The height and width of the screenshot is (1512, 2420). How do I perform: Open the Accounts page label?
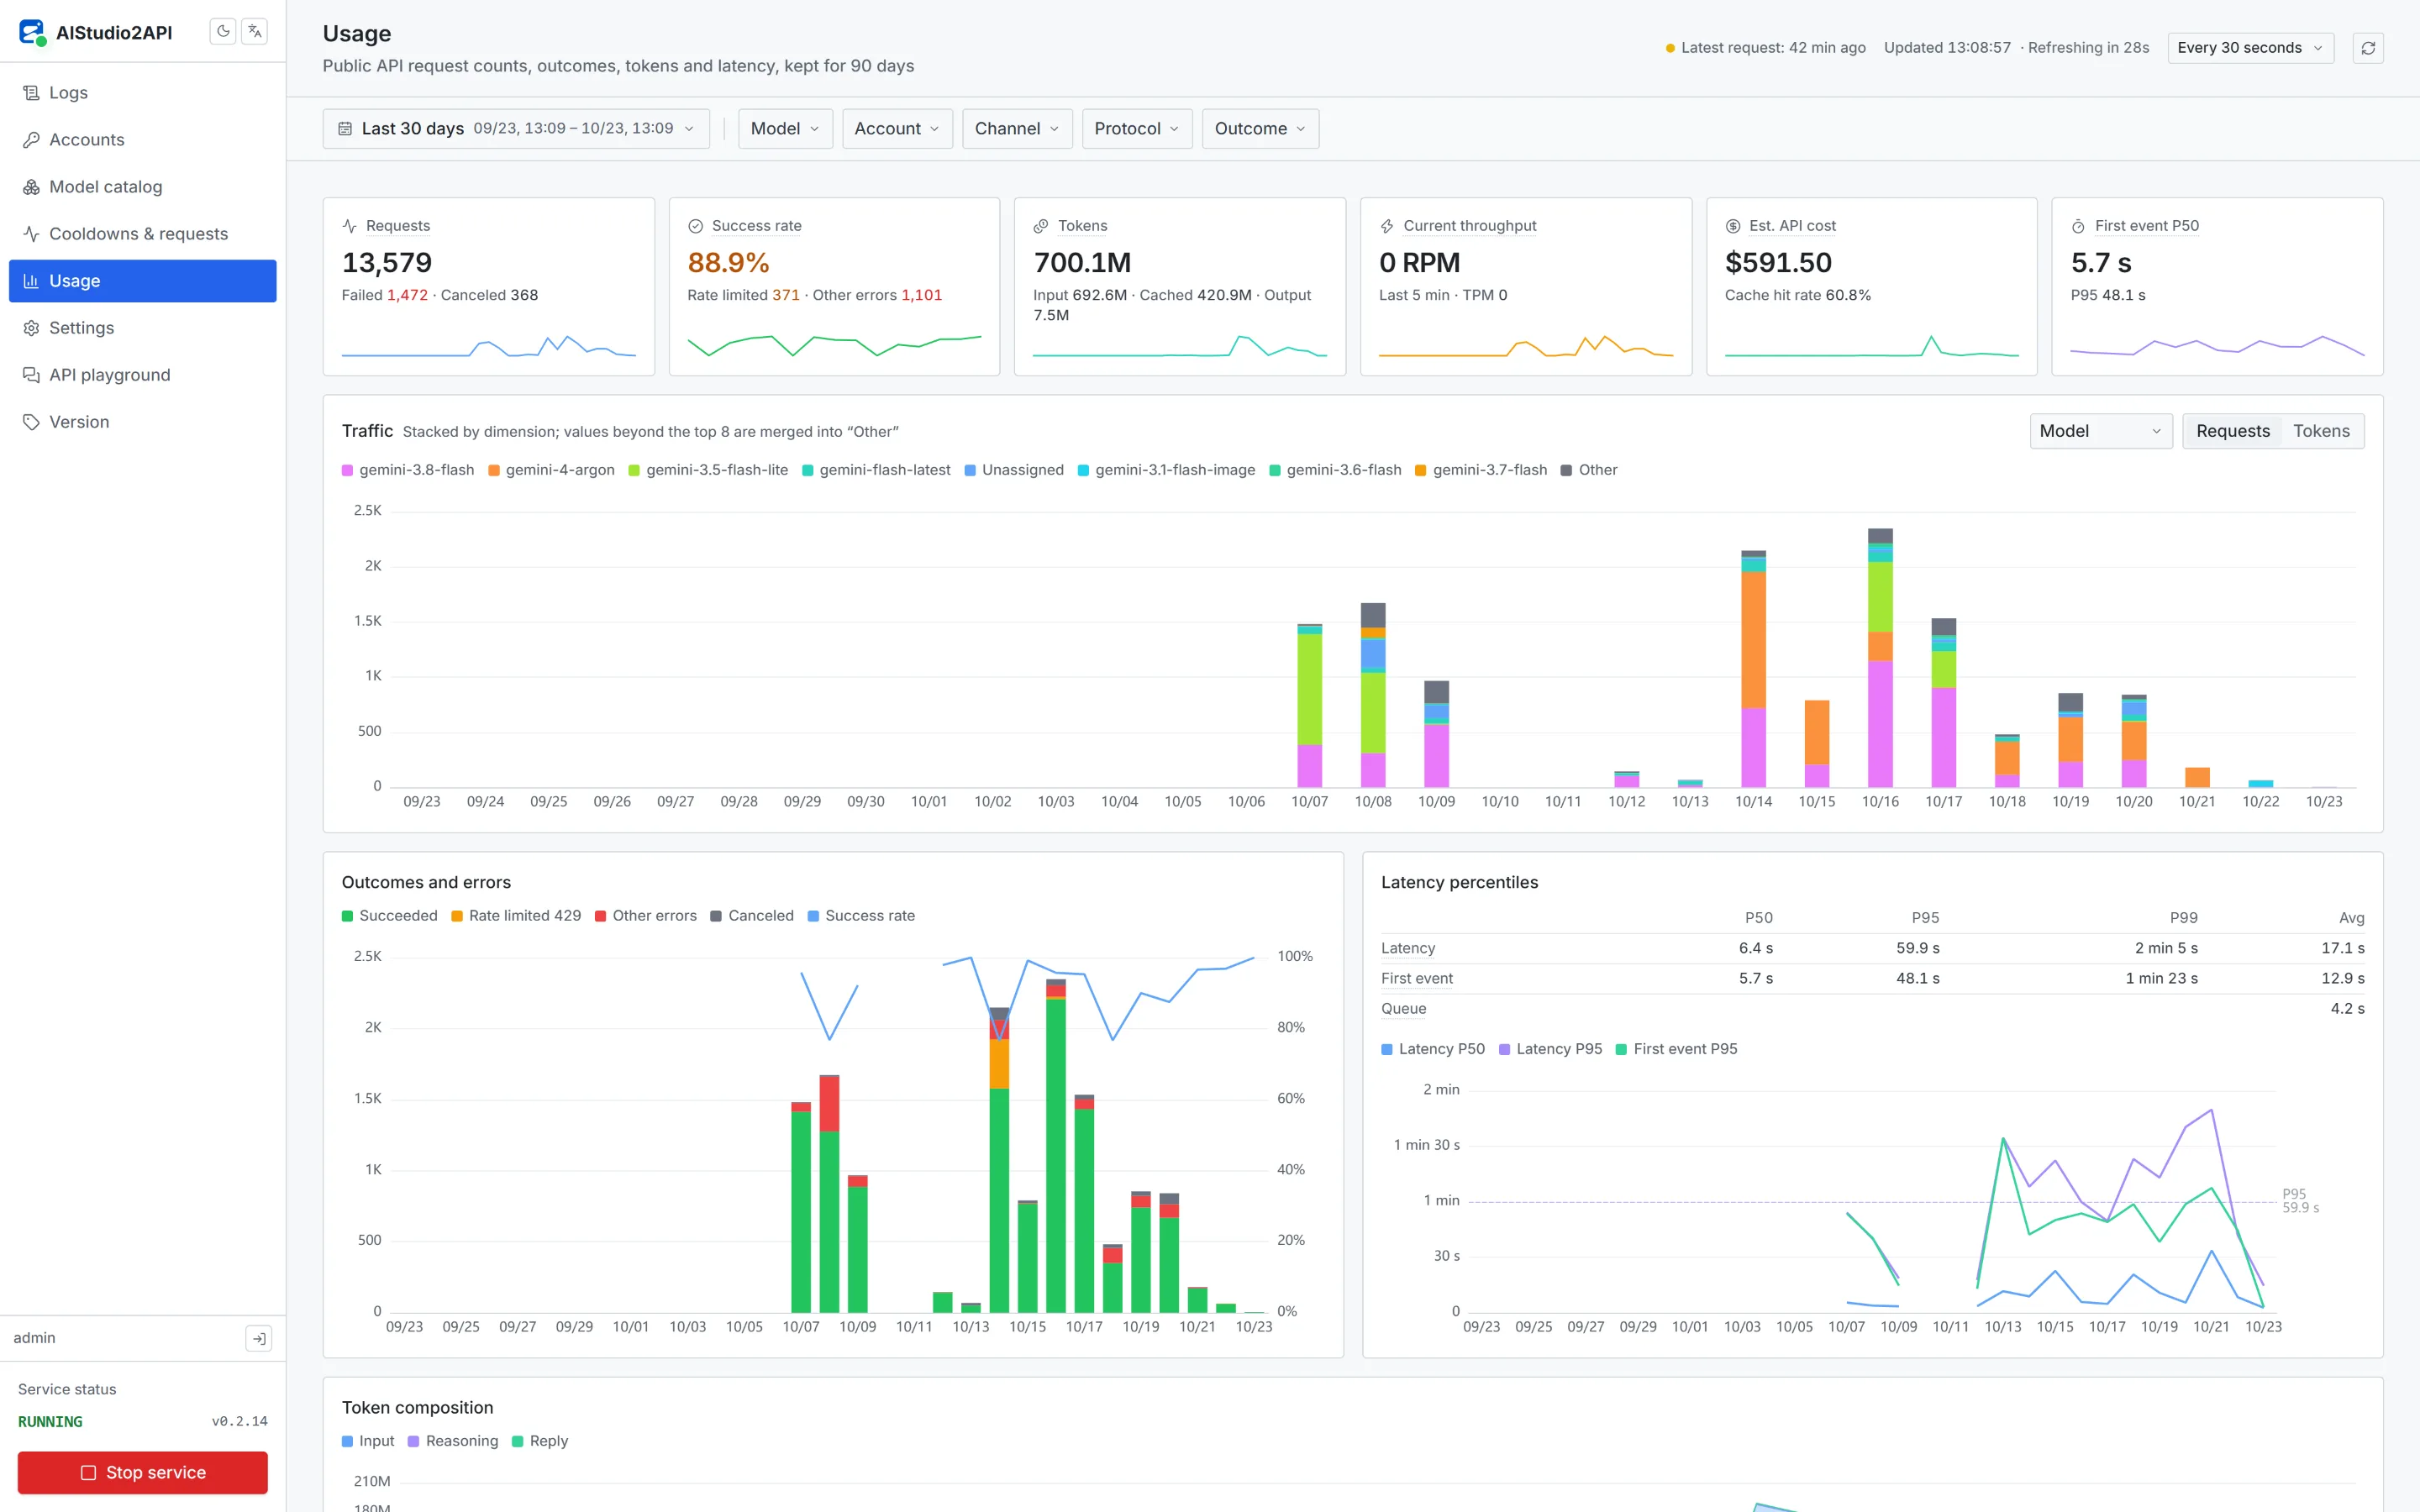pyautogui.click(x=87, y=139)
